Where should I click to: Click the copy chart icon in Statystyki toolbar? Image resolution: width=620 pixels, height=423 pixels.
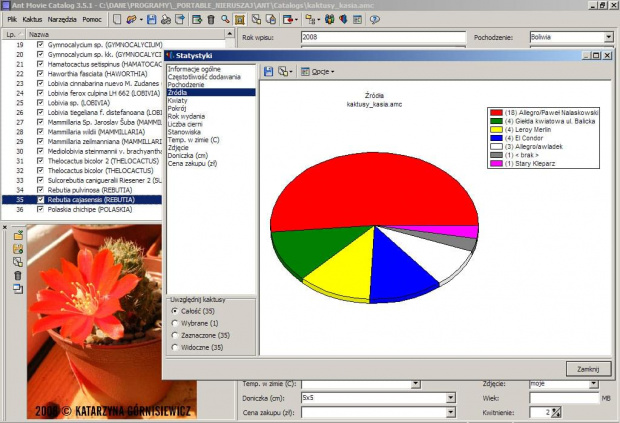click(284, 72)
